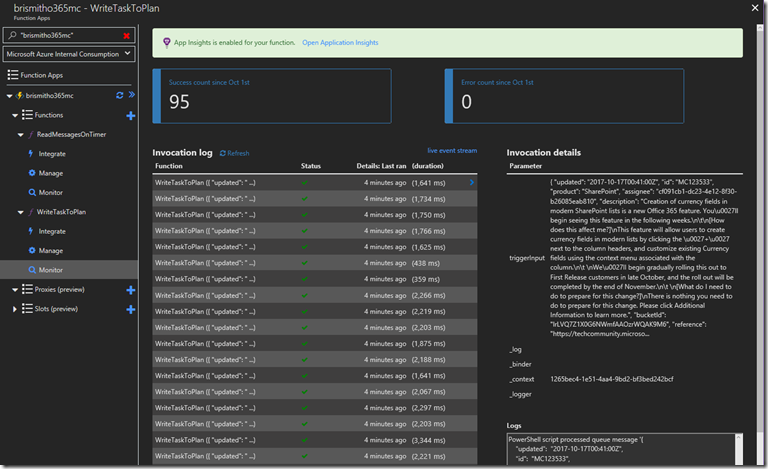Close the blade with top-right X
Screen dimensions: 768x469
coord(755,8)
